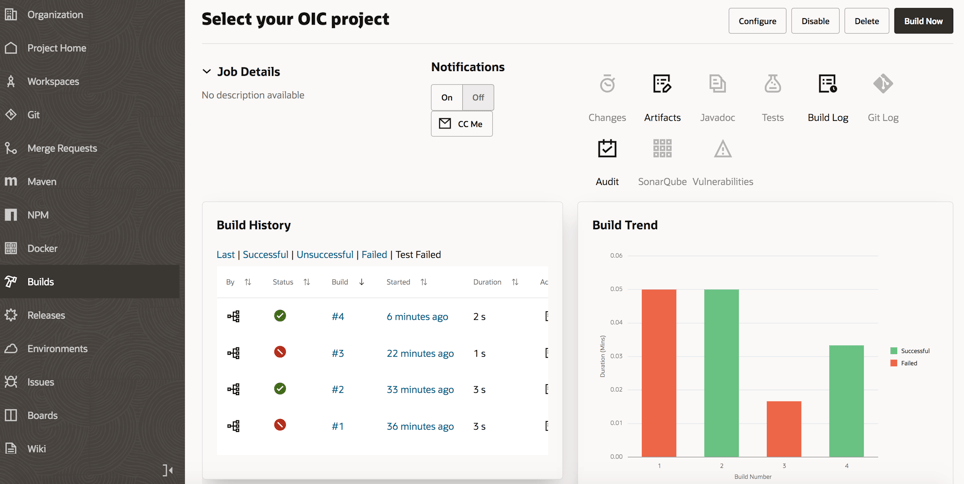Open the Tests flask icon
Screen dimensions: 964x484
point(772,85)
